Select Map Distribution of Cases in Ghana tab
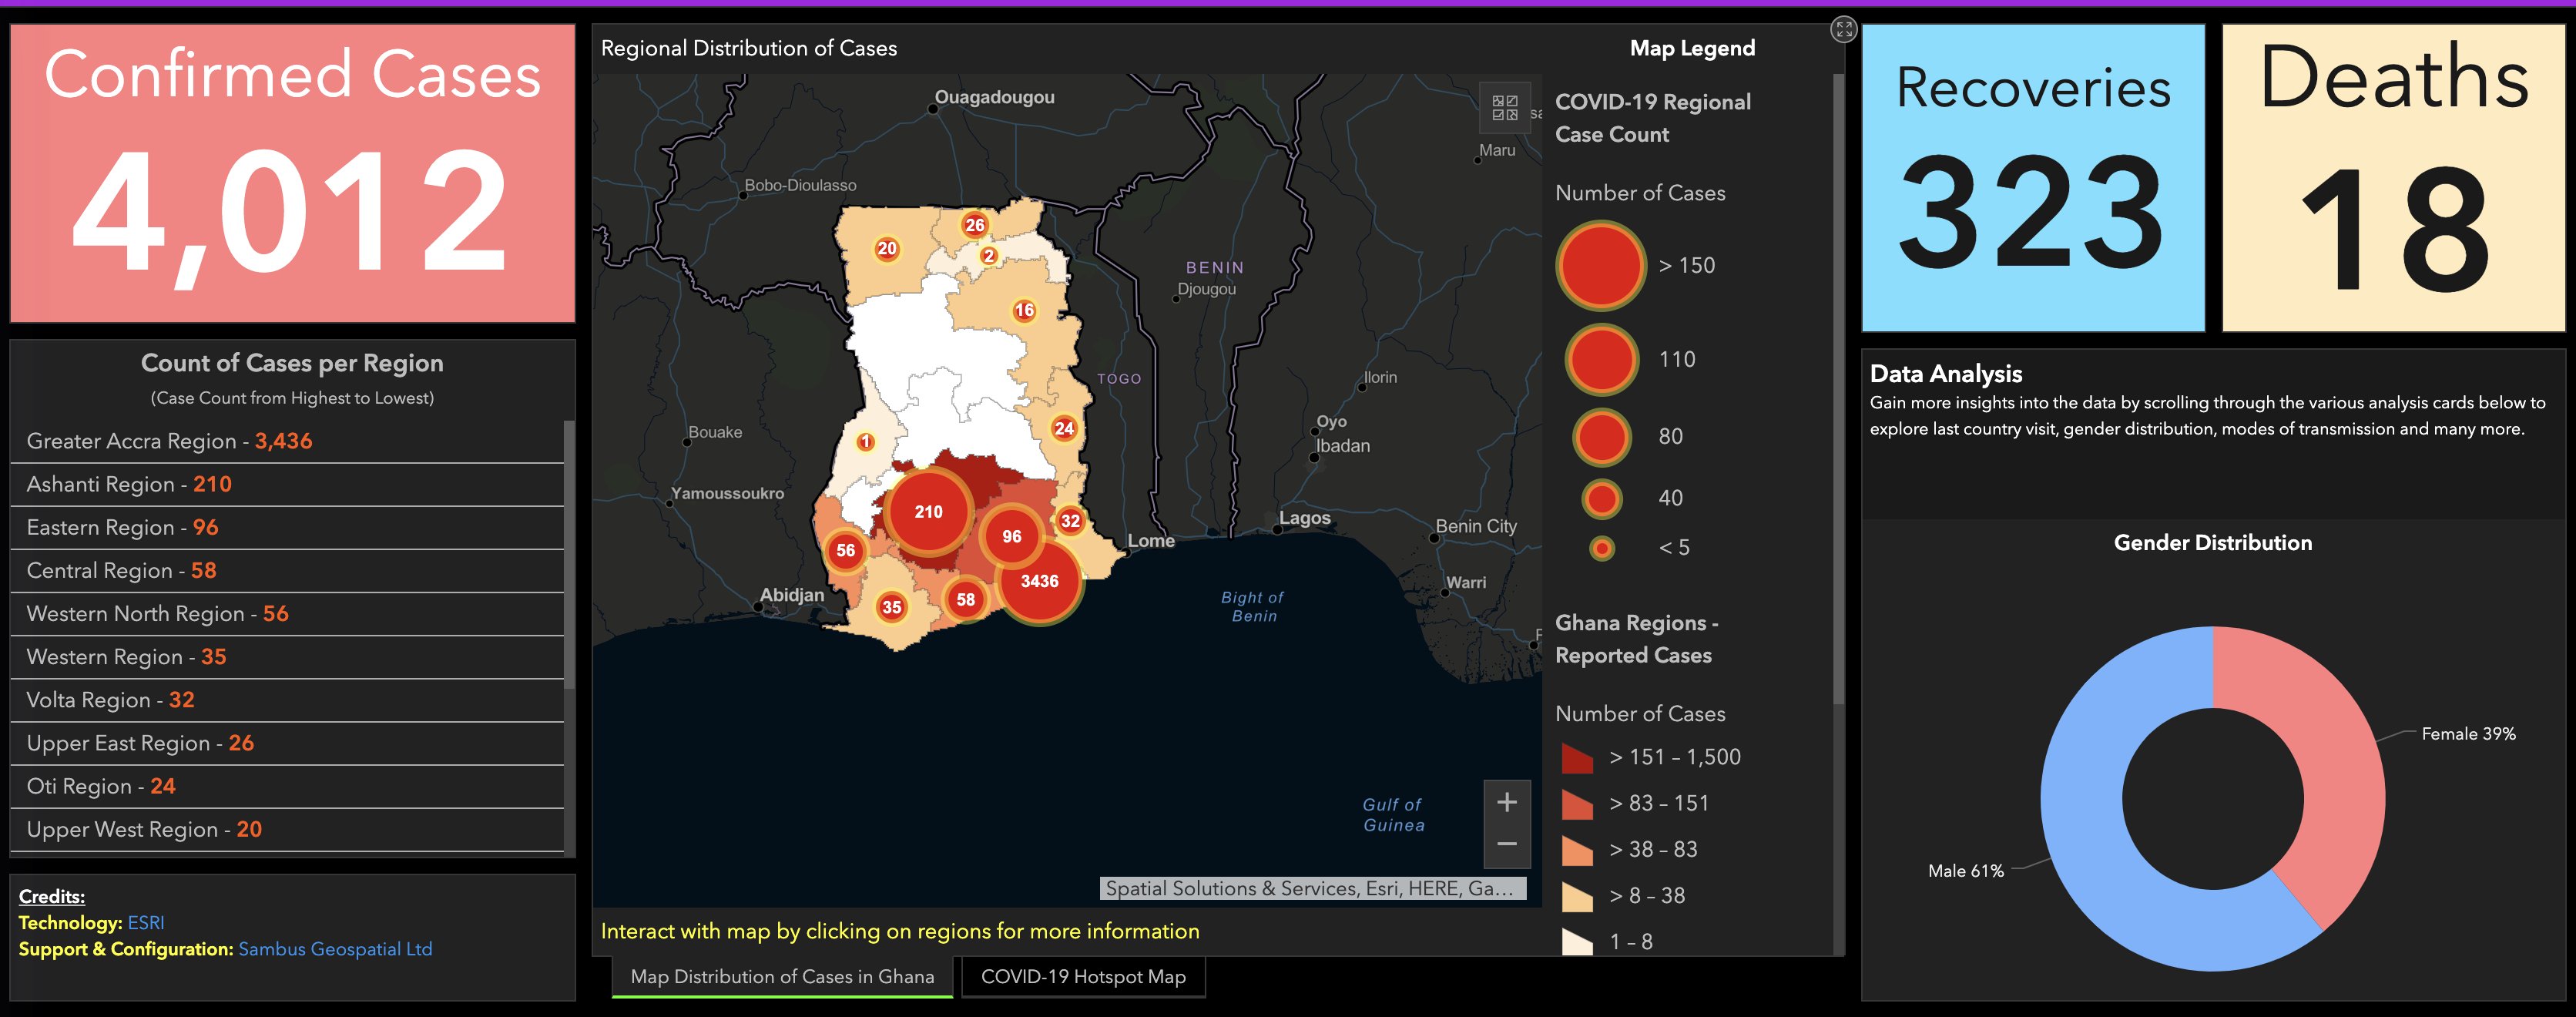The width and height of the screenshot is (2576, 1017). coord(782,977)
